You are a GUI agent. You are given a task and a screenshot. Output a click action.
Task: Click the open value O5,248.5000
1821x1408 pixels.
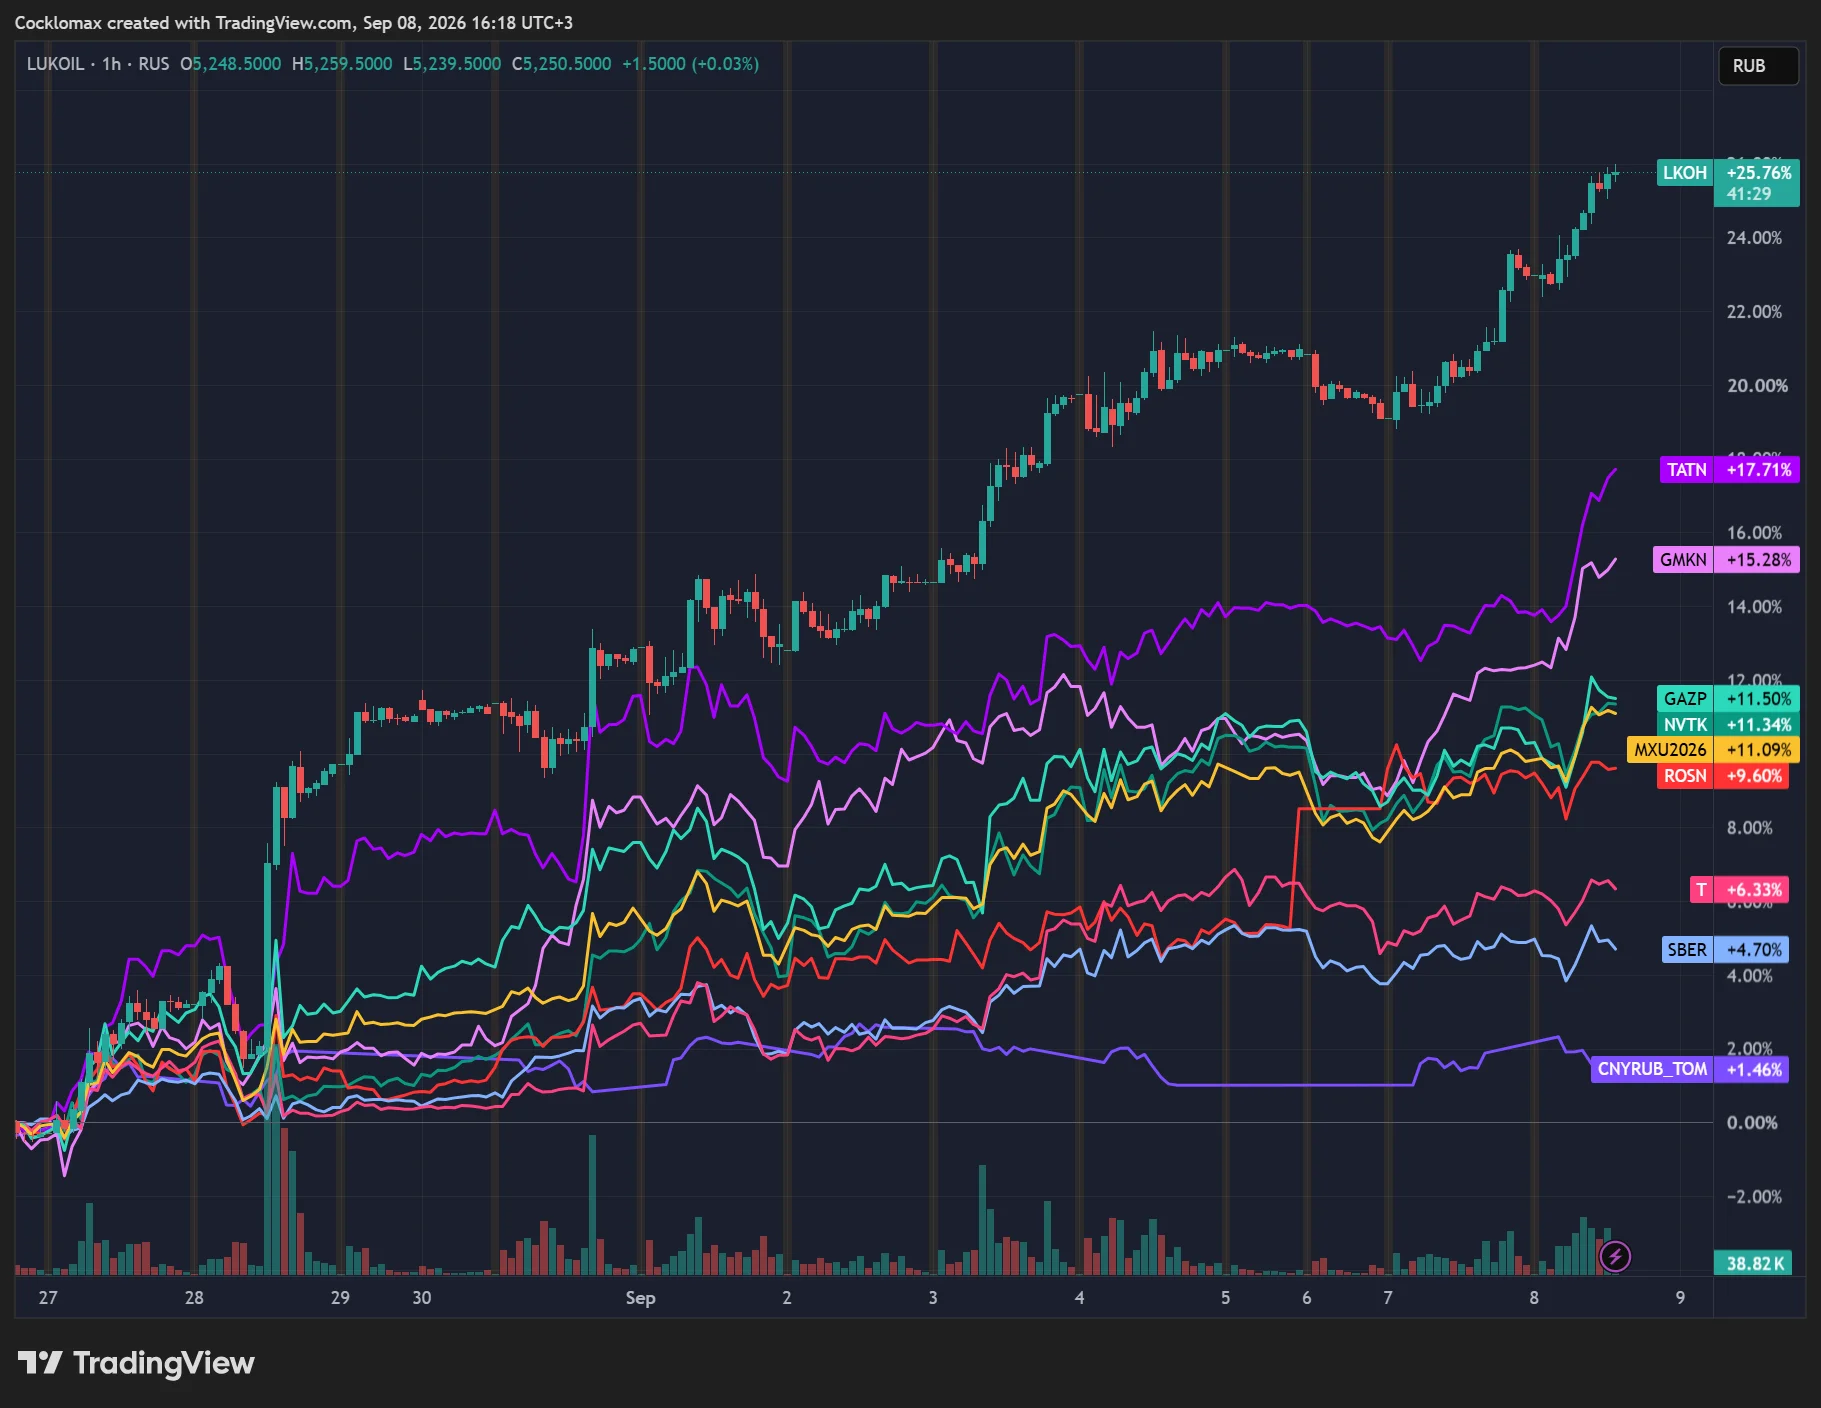coord(231,64)
